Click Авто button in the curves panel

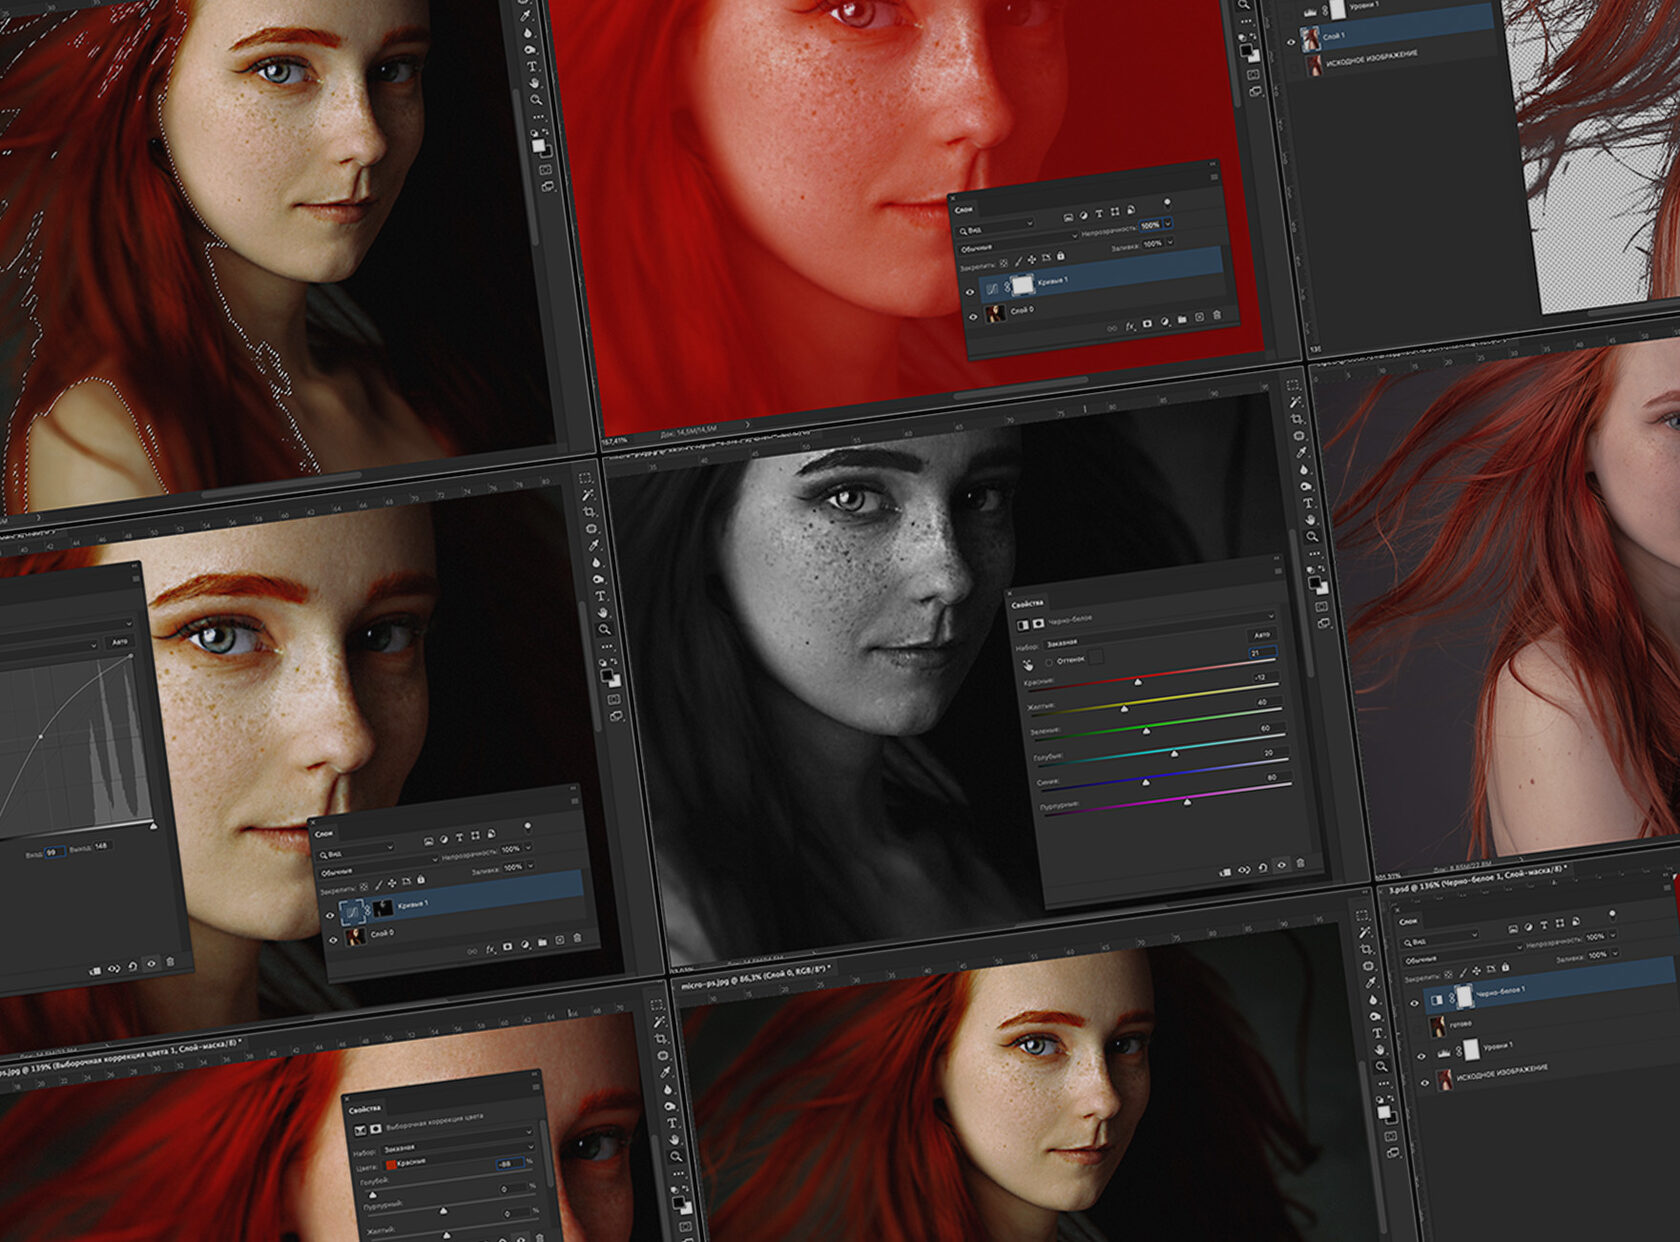tap(119, 641)
